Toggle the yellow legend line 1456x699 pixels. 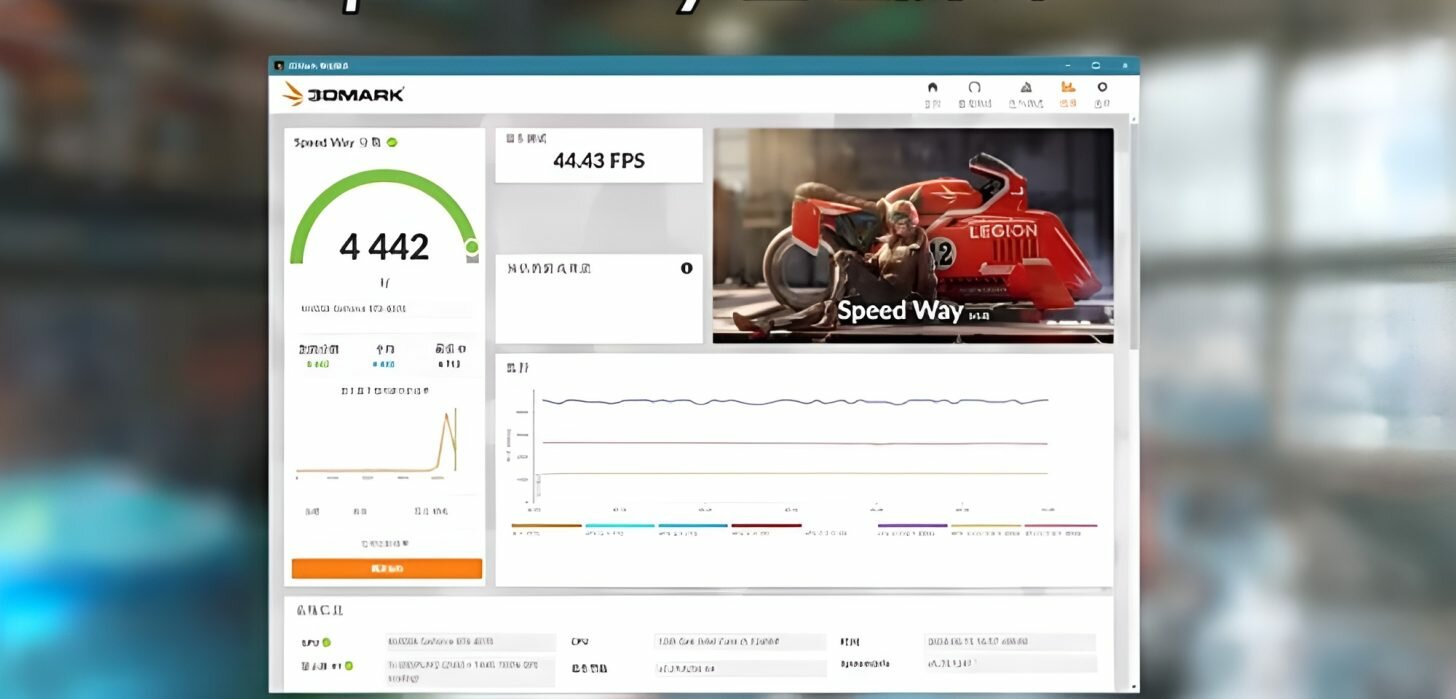[x=986, y=525]
